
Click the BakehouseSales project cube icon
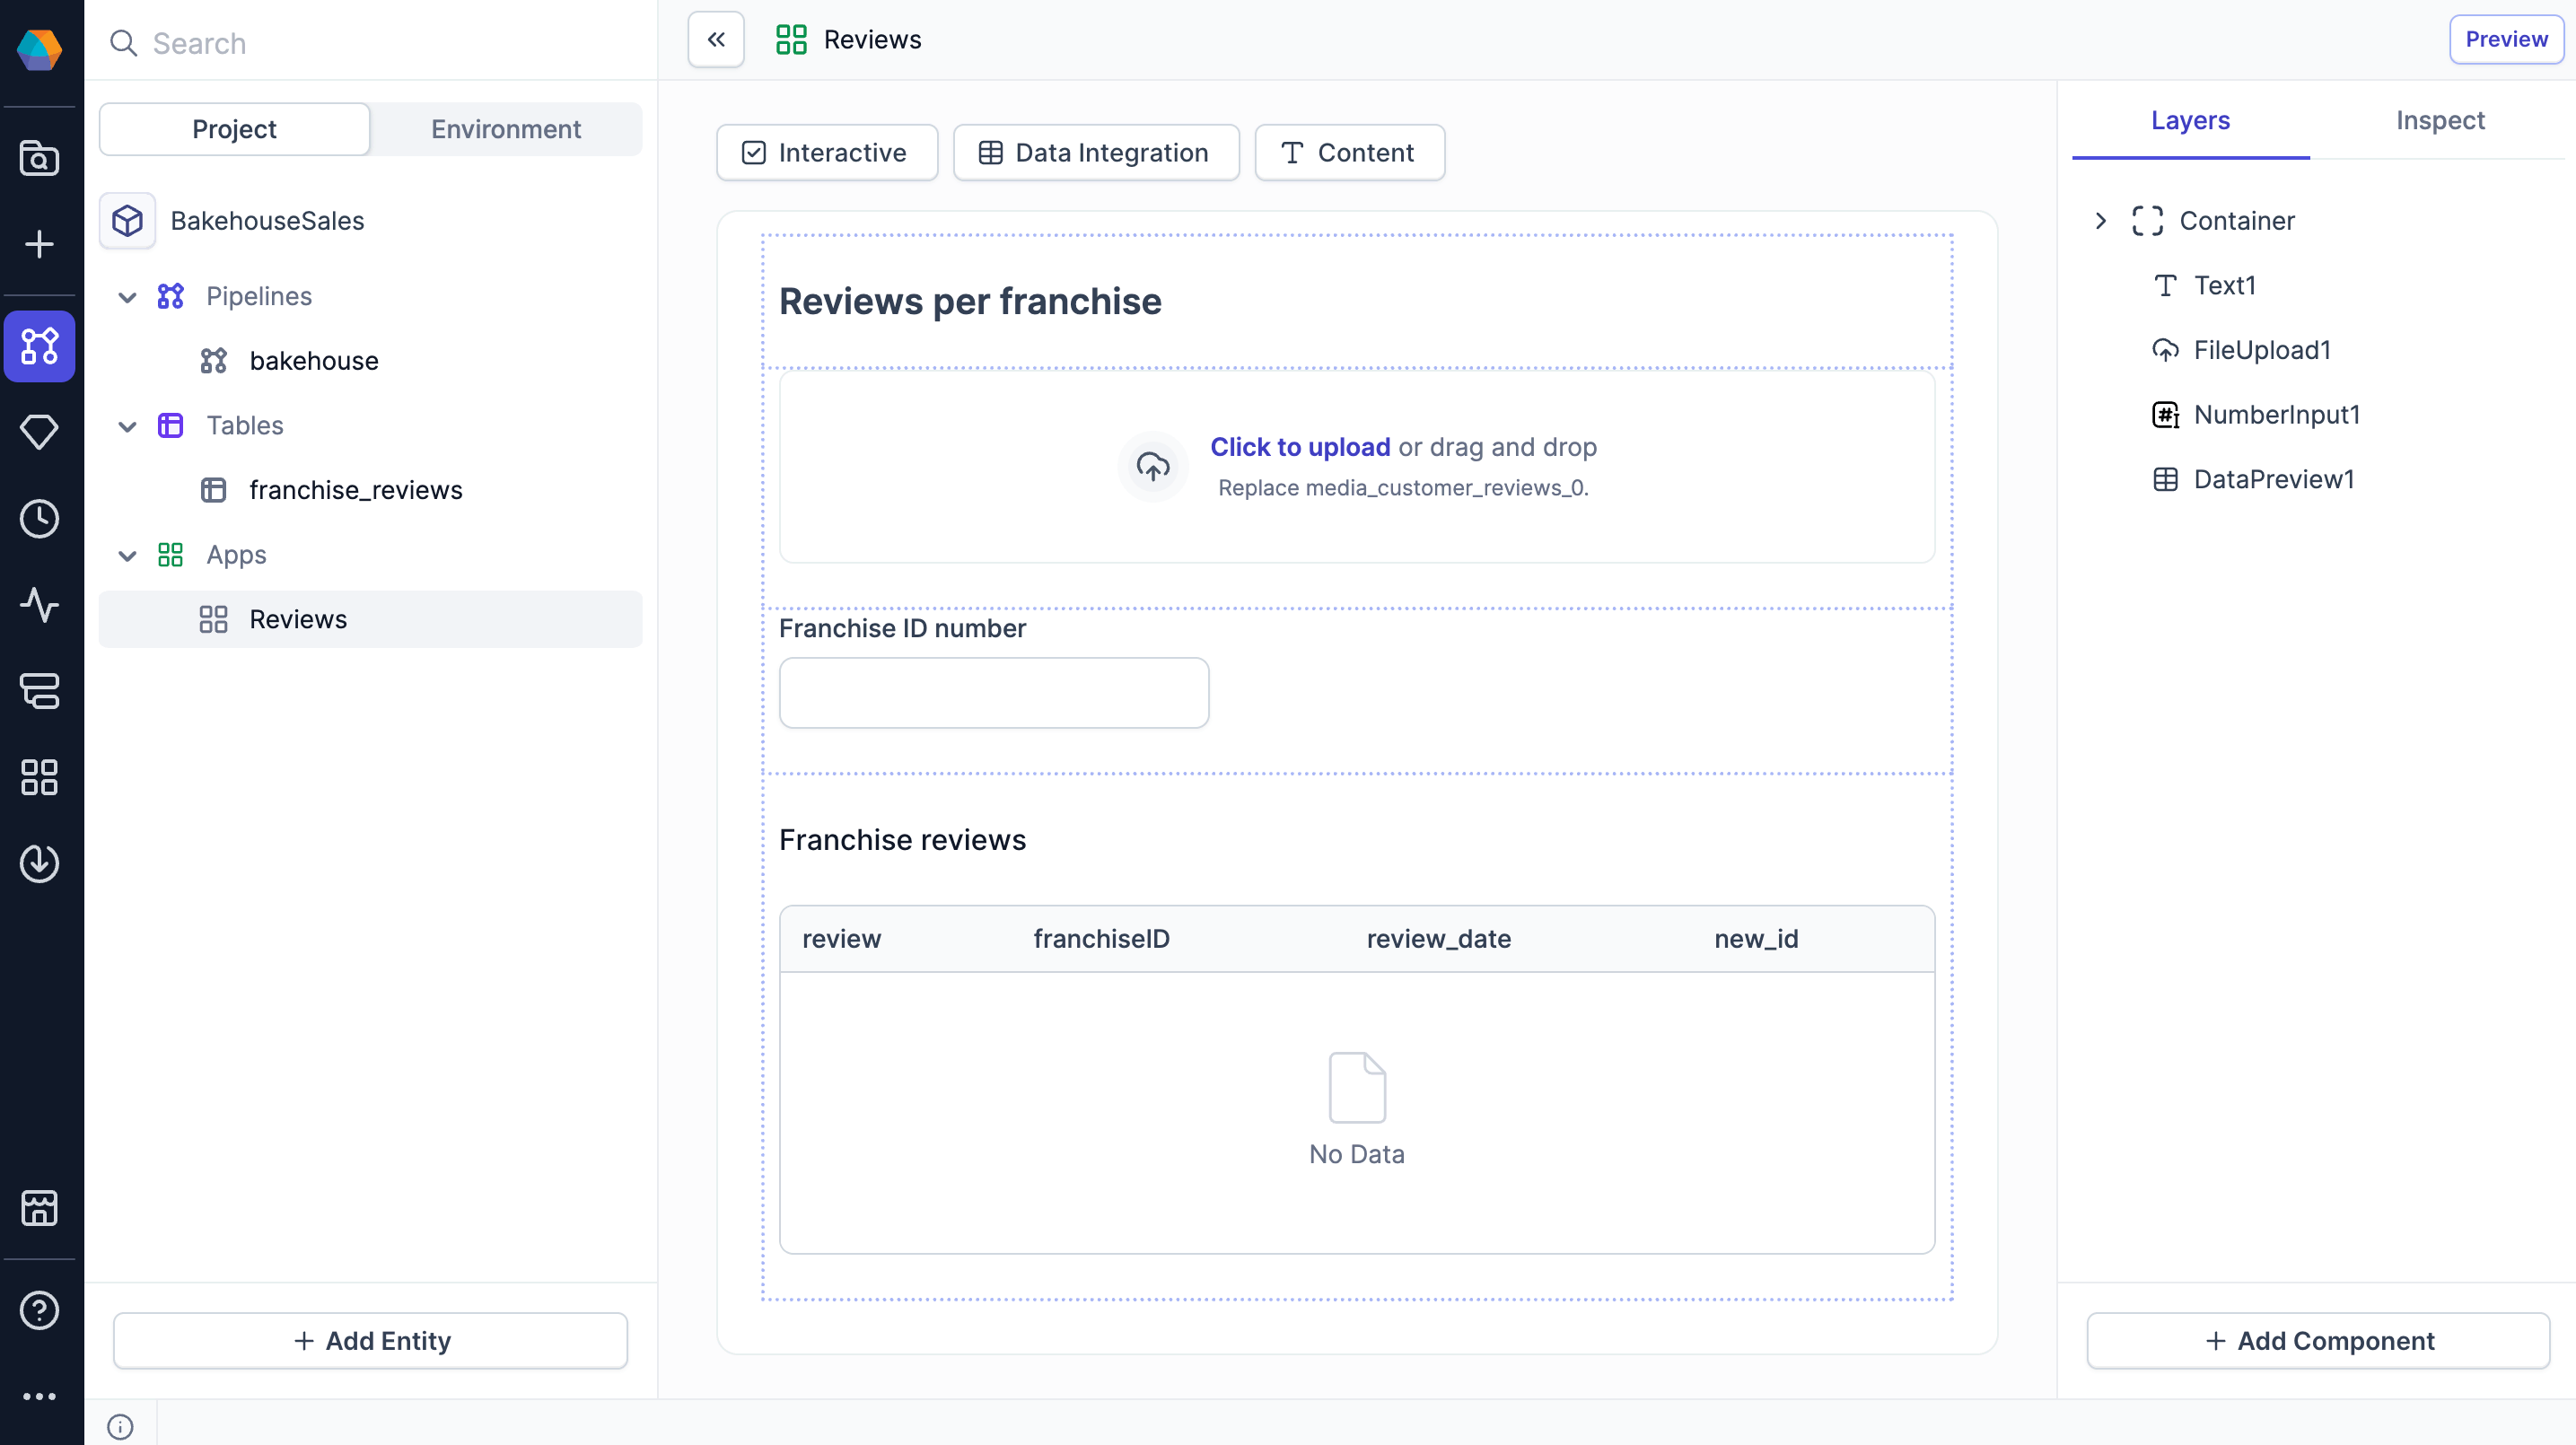click(127, 220)
